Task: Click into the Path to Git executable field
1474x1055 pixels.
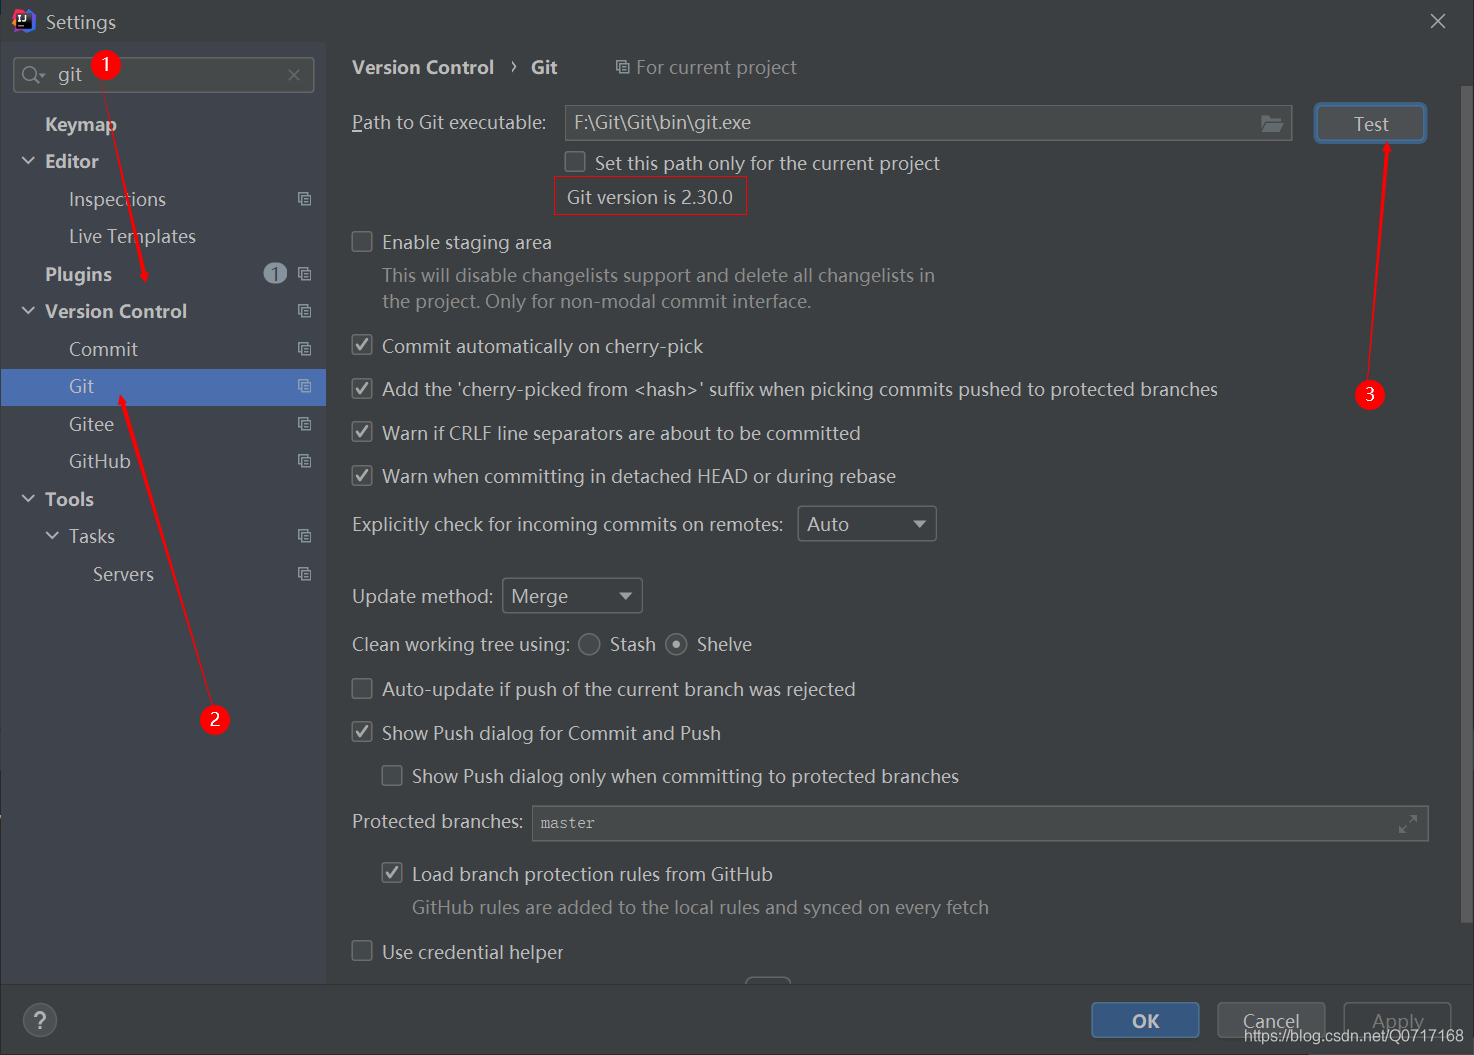Action: pyautogui.click(x=928, y=123)
